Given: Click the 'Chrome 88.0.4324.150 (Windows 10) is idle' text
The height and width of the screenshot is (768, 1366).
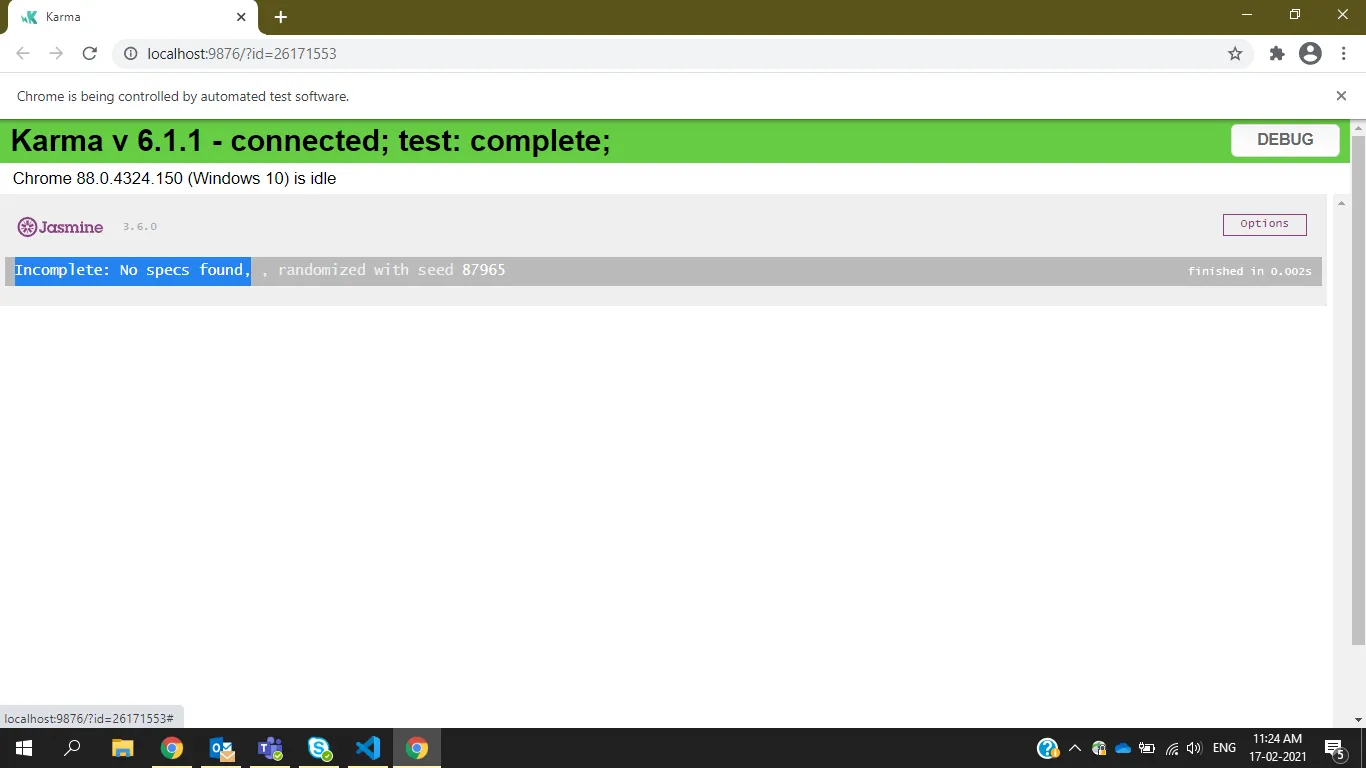Looking at the screenshot, I should (175, 178).
